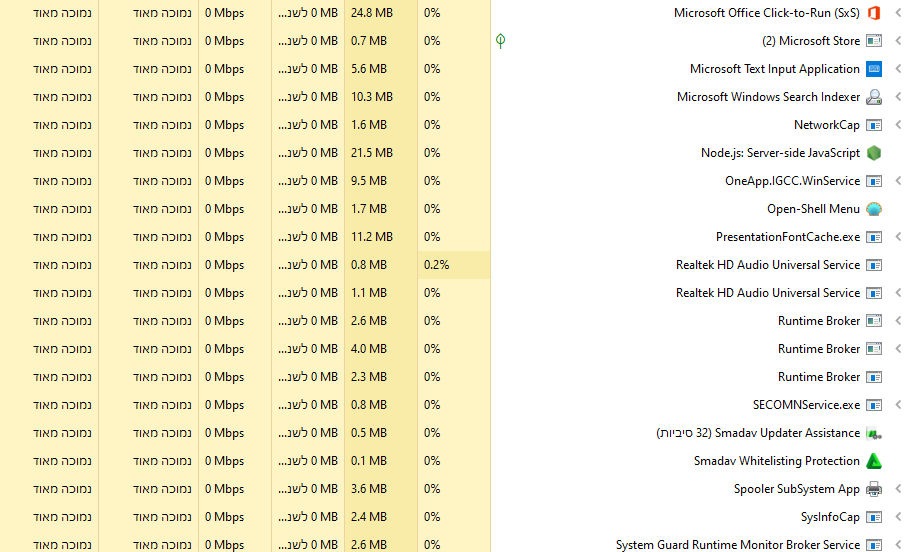Click the Spooler SubSystem App printer icon
The height and width of the screenshot is (552, 910).
(x=873, y=489)
